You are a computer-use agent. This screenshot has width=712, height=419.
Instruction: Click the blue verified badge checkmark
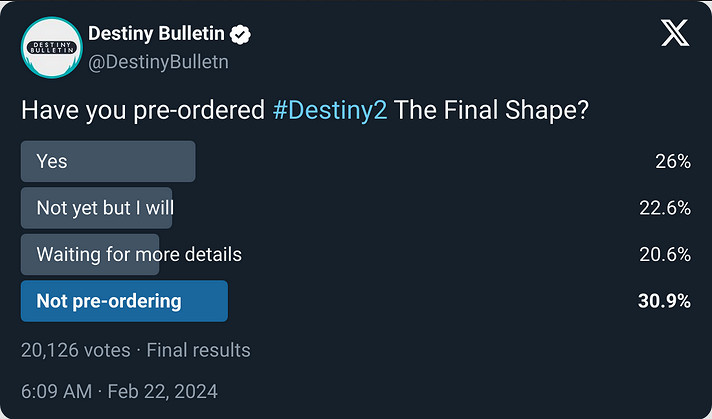pos(241,36)
